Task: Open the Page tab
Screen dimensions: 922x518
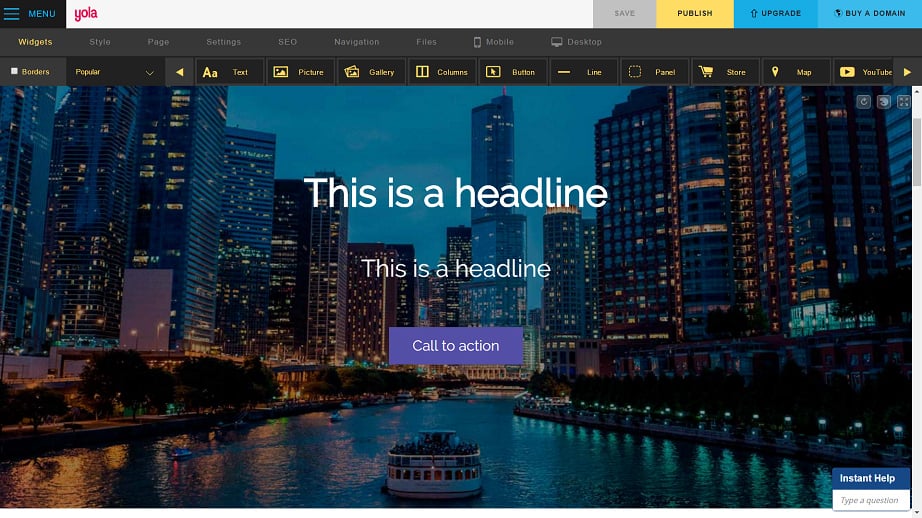Action: pos(158,42)
